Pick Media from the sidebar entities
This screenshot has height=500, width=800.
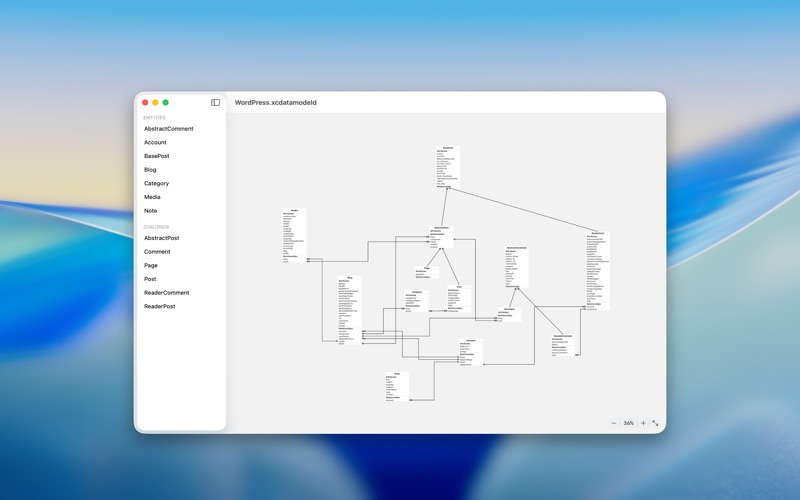(x=152, y=197)
